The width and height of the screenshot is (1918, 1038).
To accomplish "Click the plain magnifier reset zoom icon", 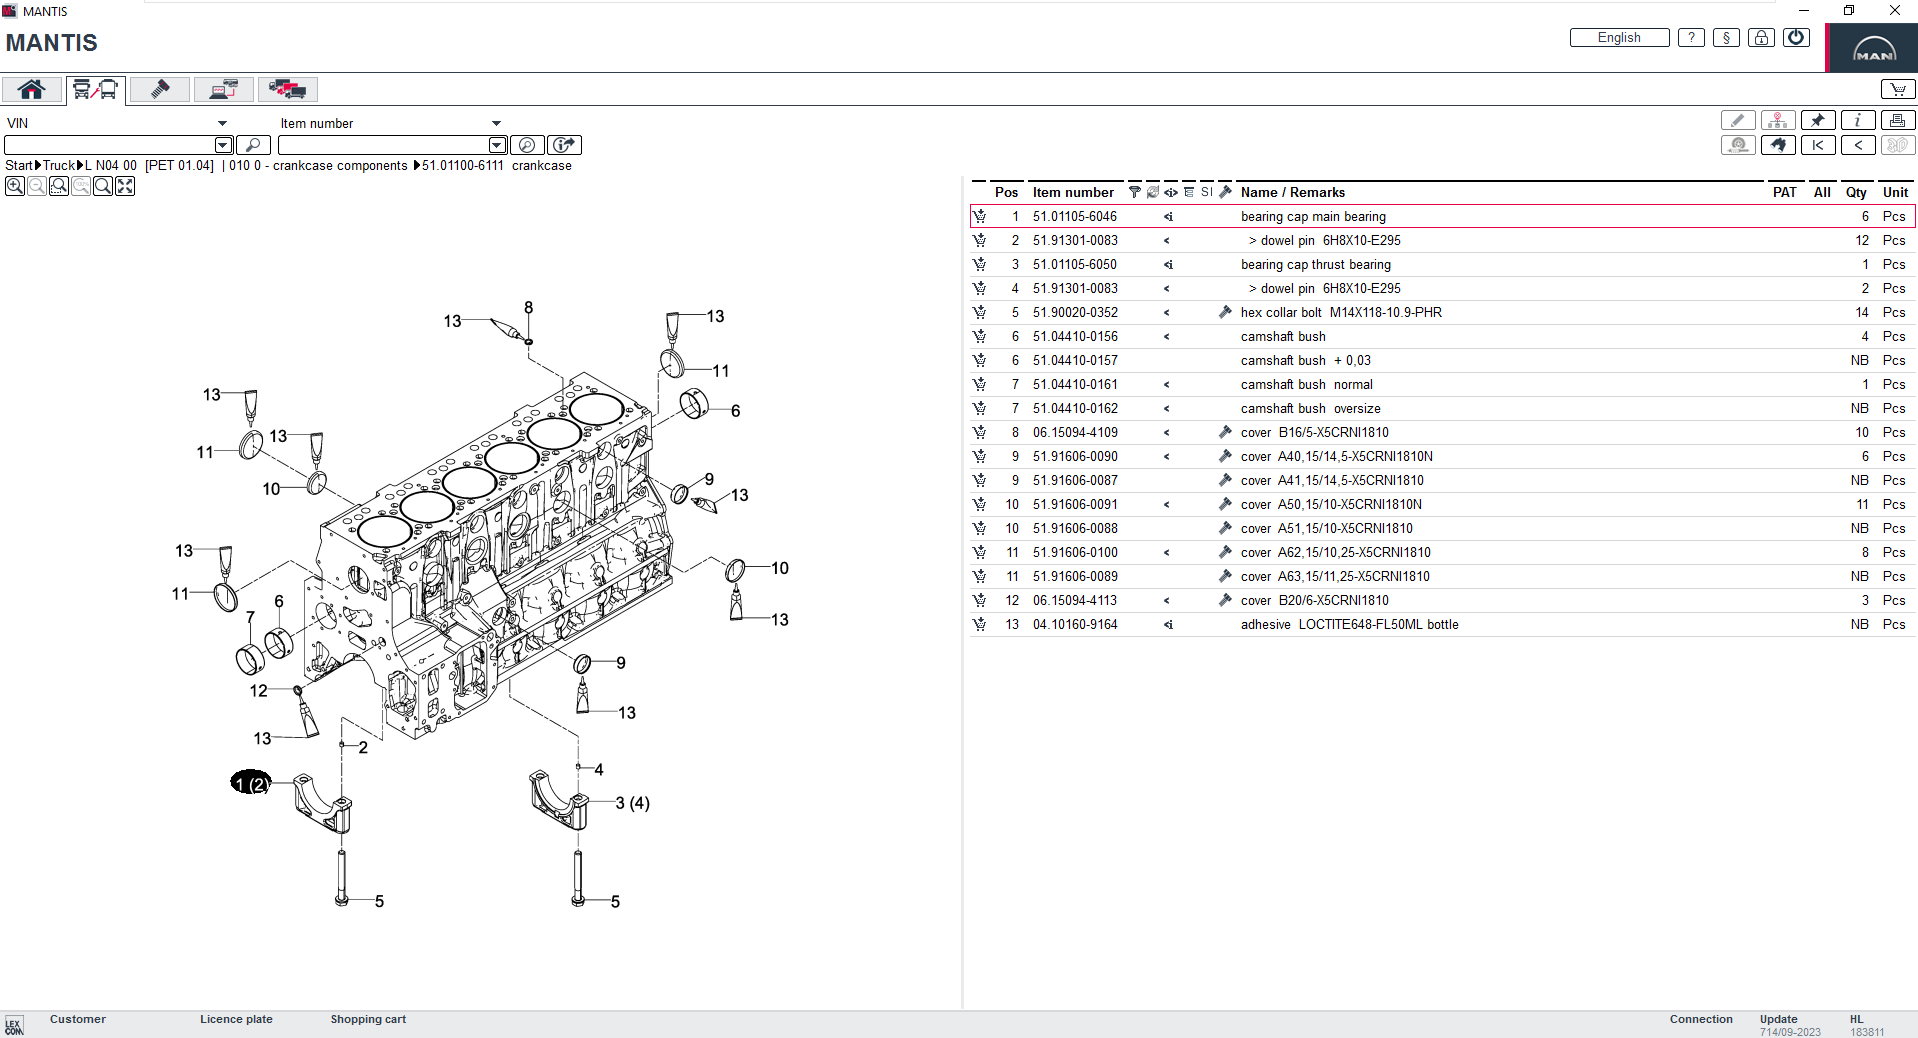I will pos(103,186).
